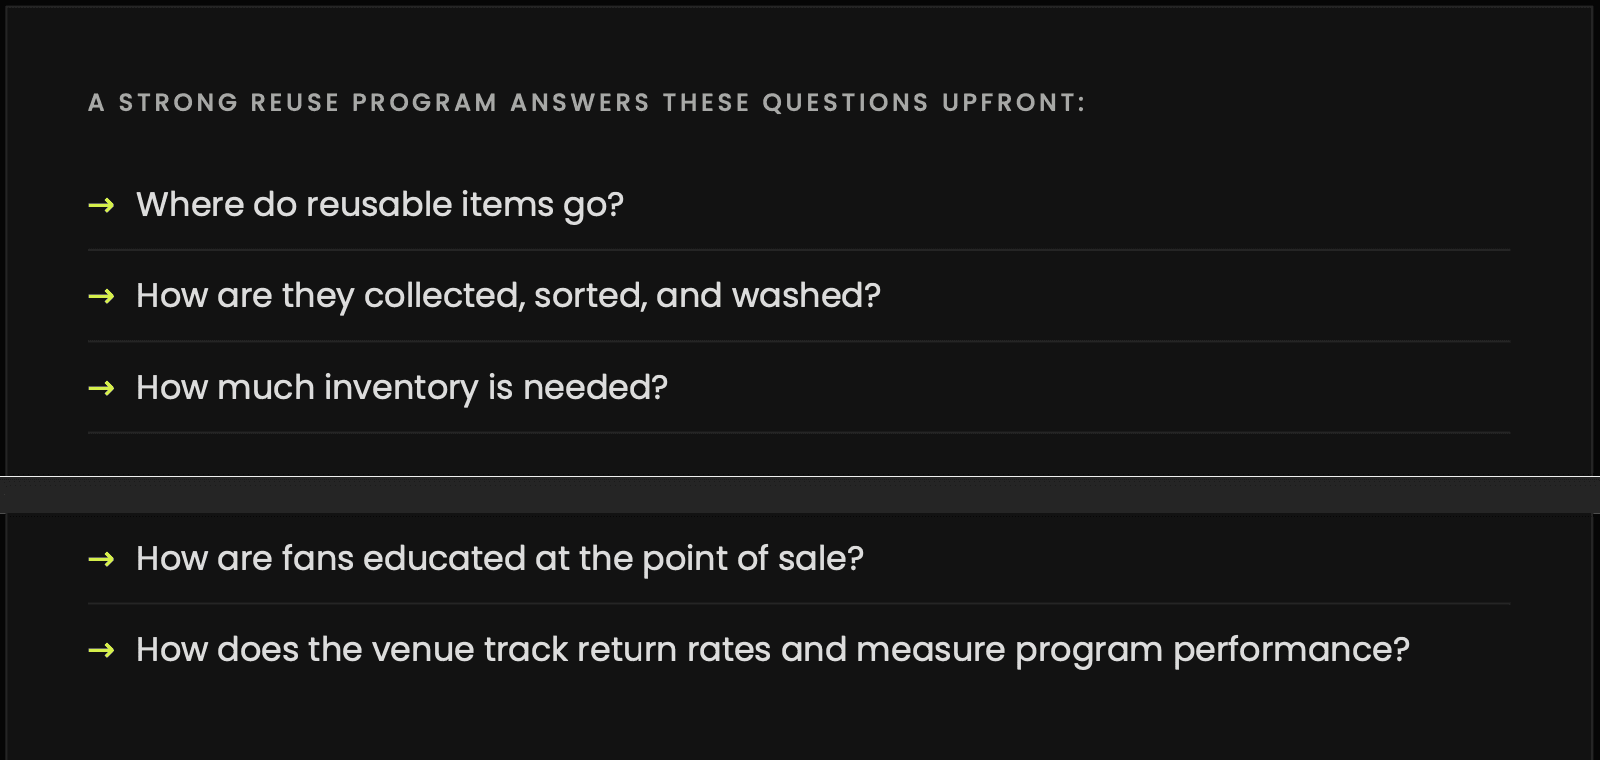Click the 'venue track return rates' question line

tap(773, 650)
